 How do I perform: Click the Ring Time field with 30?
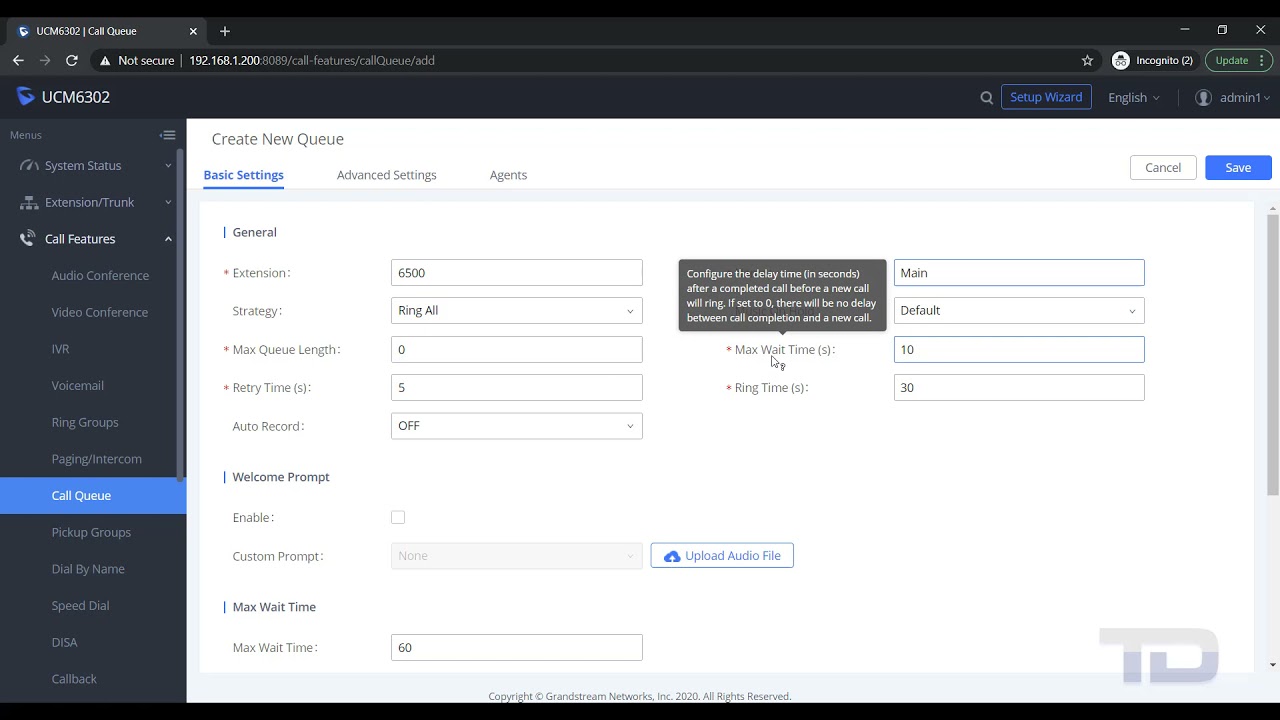(x=1019, y=388)
